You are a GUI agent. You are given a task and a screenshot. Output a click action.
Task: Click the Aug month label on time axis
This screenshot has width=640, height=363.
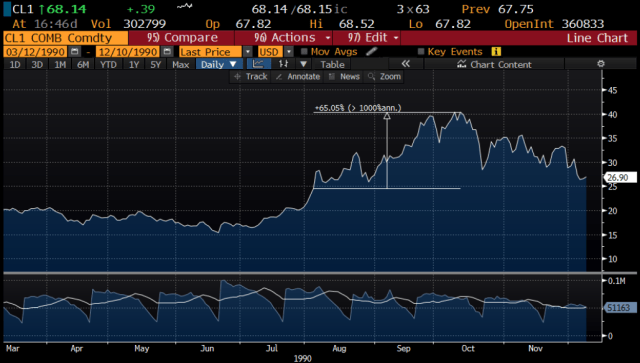(339, 348)
